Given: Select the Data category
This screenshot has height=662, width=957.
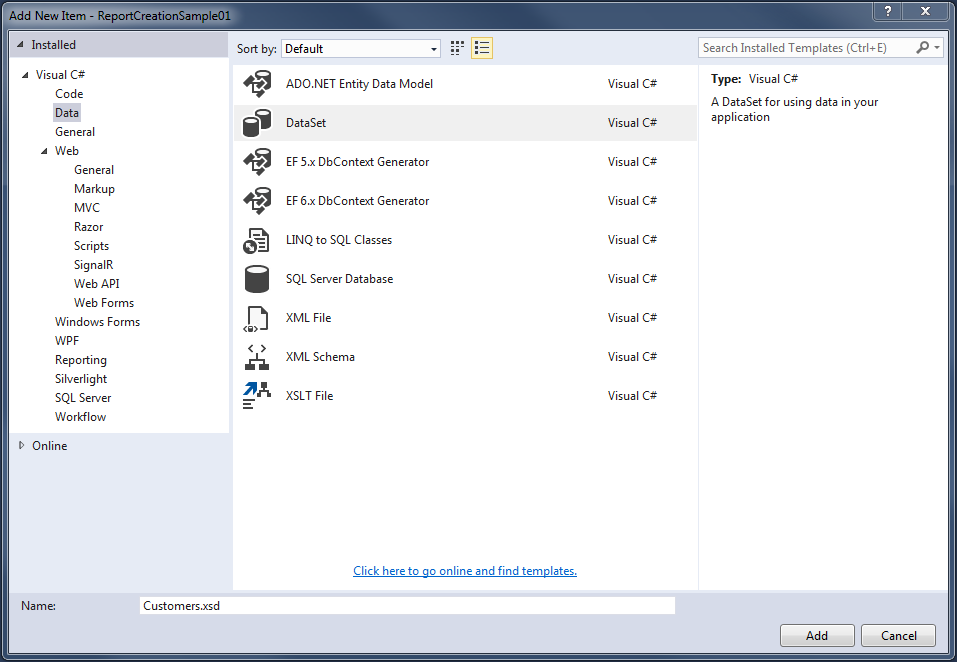Looking at the screenshot, I should point(67,113).
